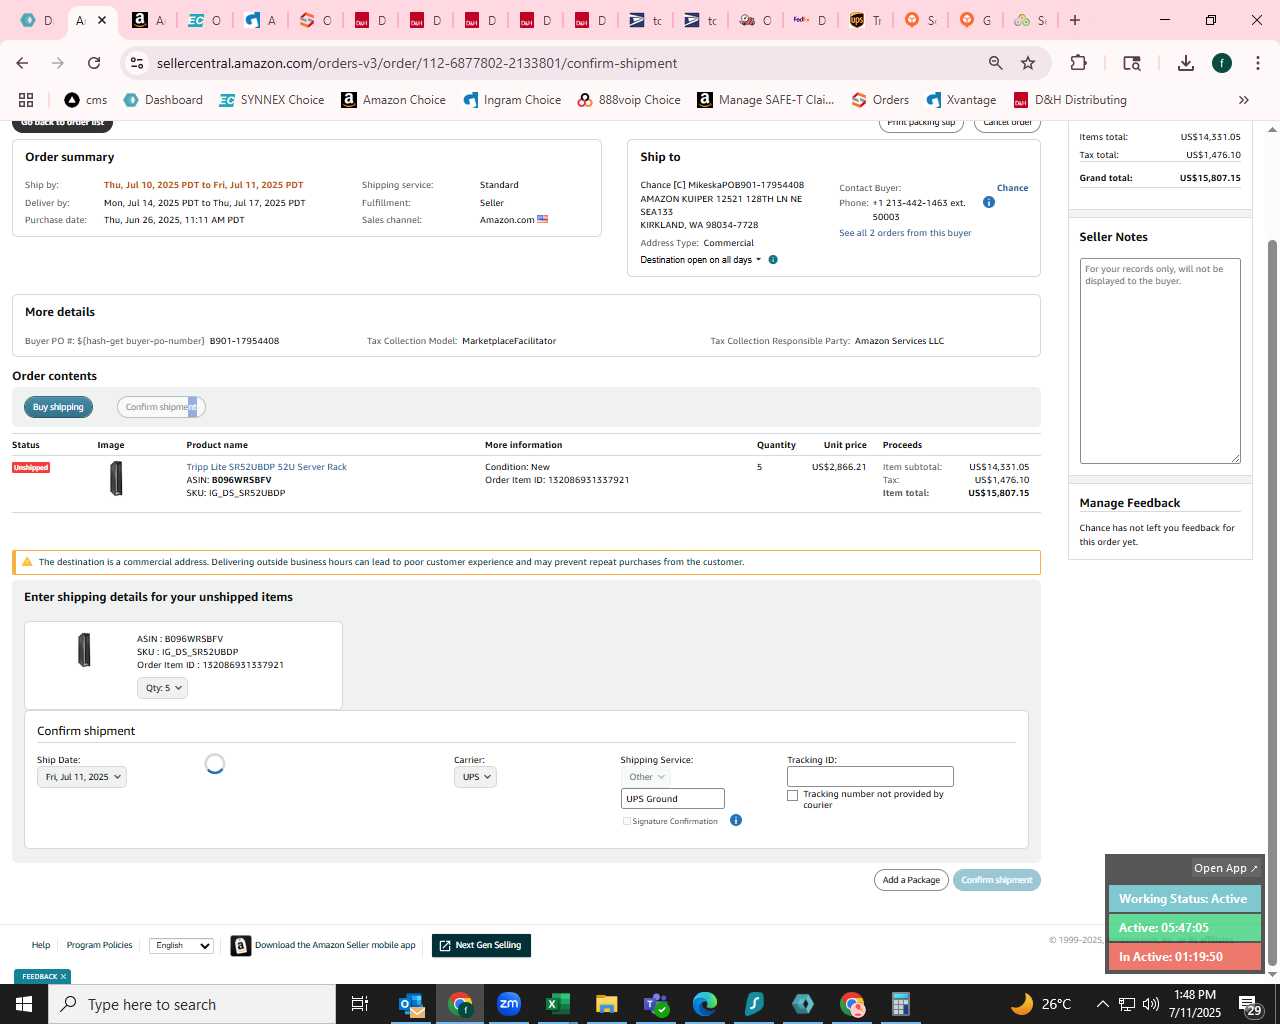
Task: Check 'Tracking number not provided by courier'
Action: point(793,796)
